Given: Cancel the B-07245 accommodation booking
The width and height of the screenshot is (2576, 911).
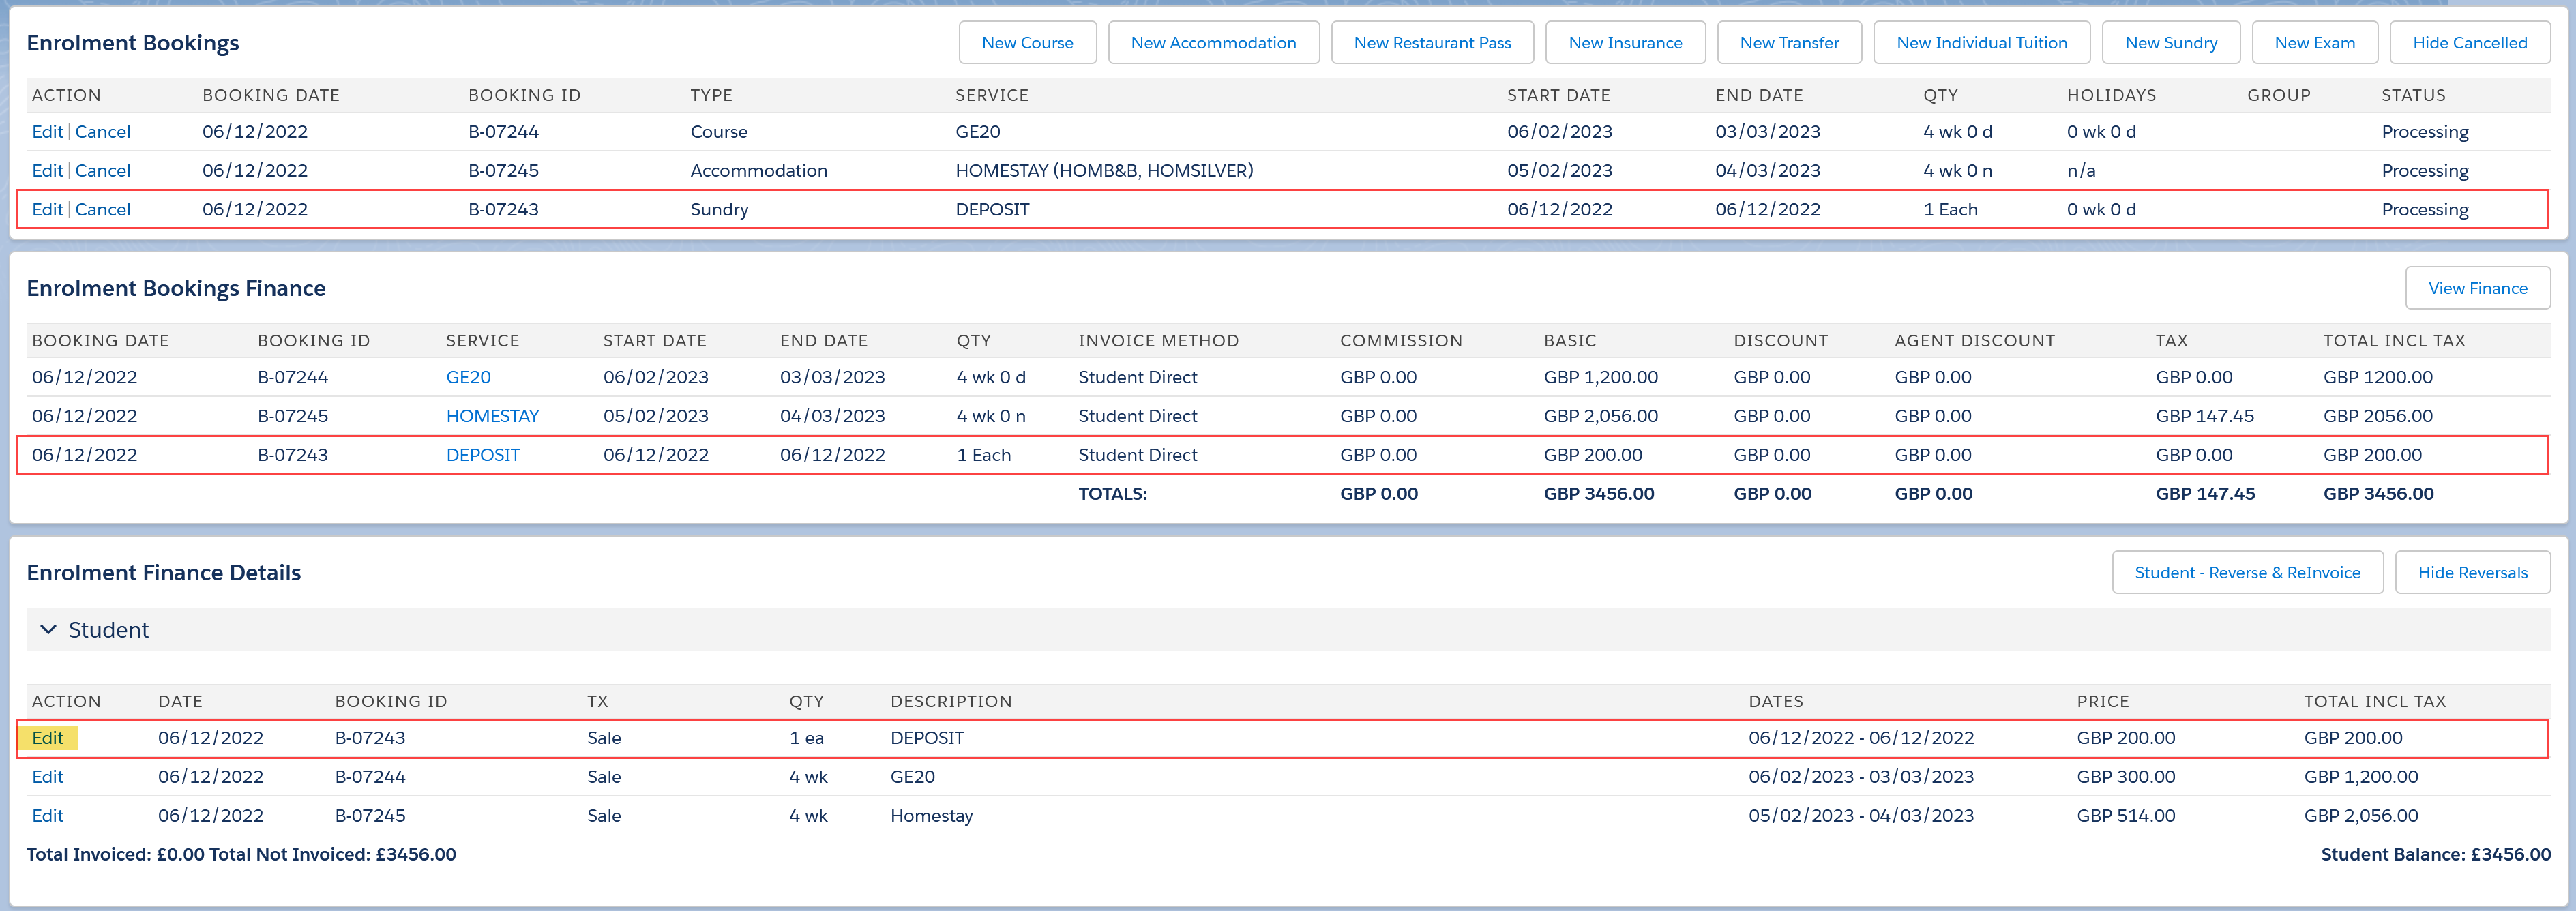Looking at the screenshot, I should [103, 171].
